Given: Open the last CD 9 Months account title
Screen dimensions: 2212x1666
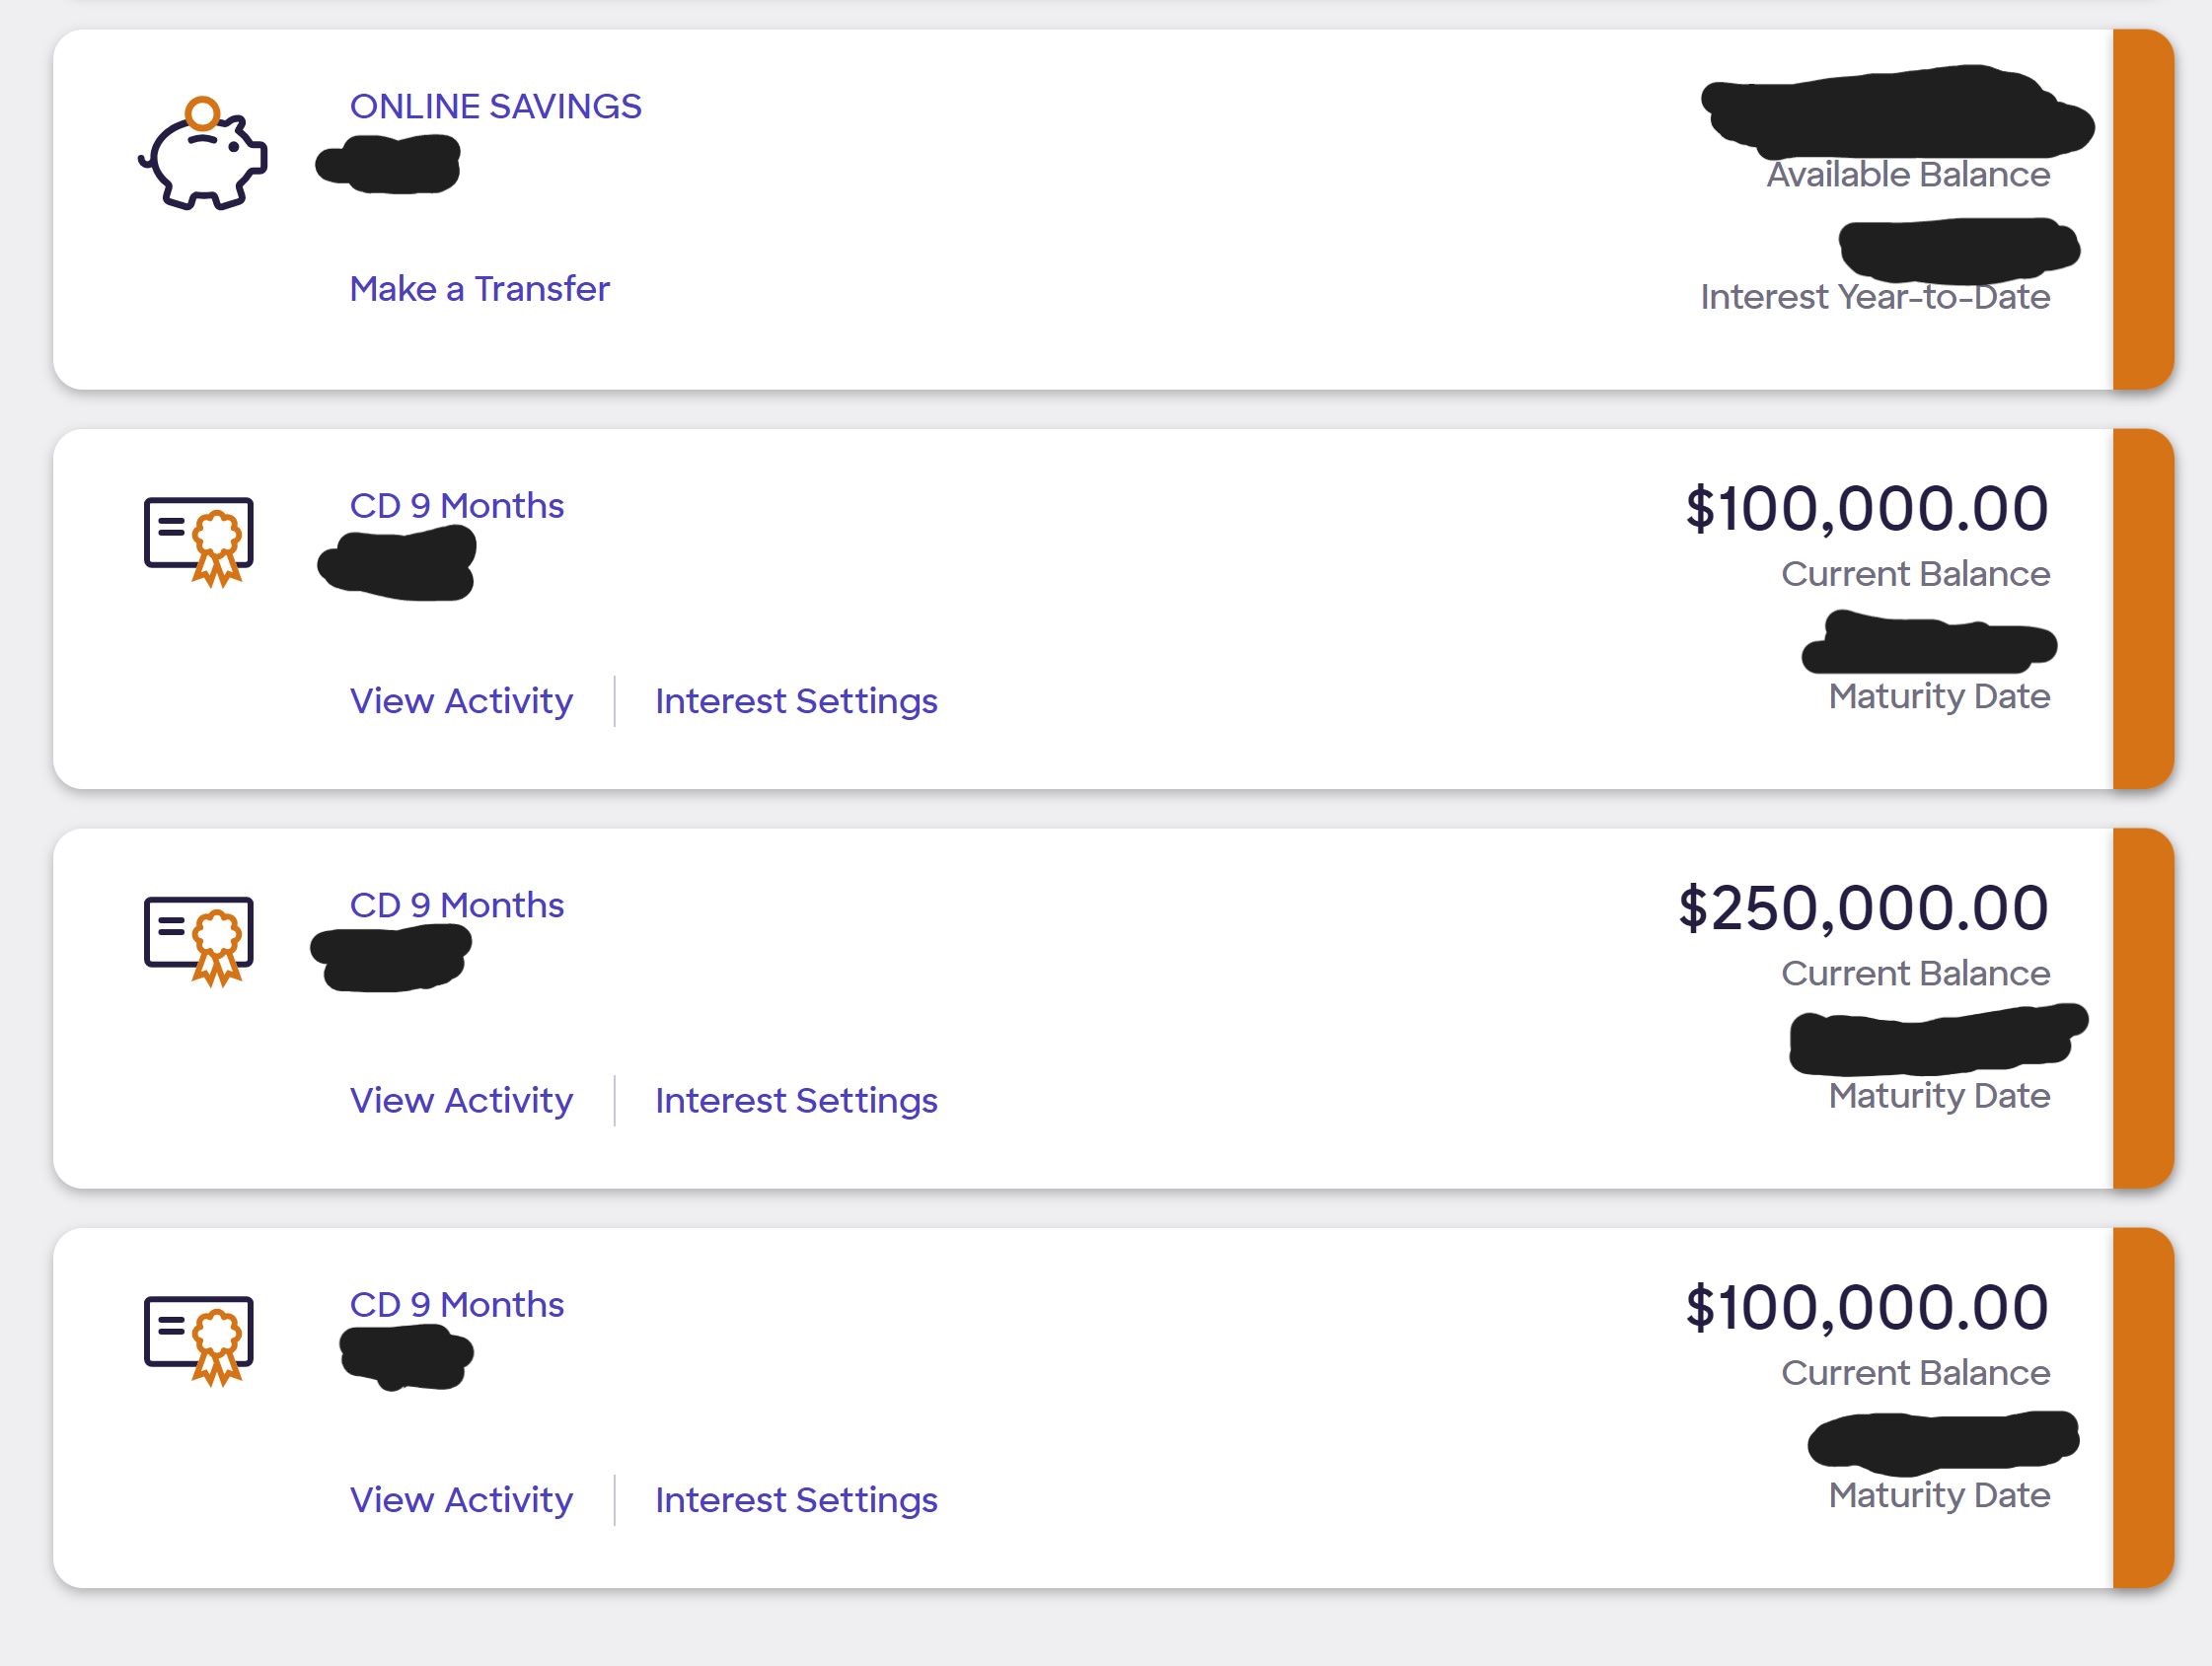Looking at the screenshot, I should pyautogui.click(x=456, y=1304).
